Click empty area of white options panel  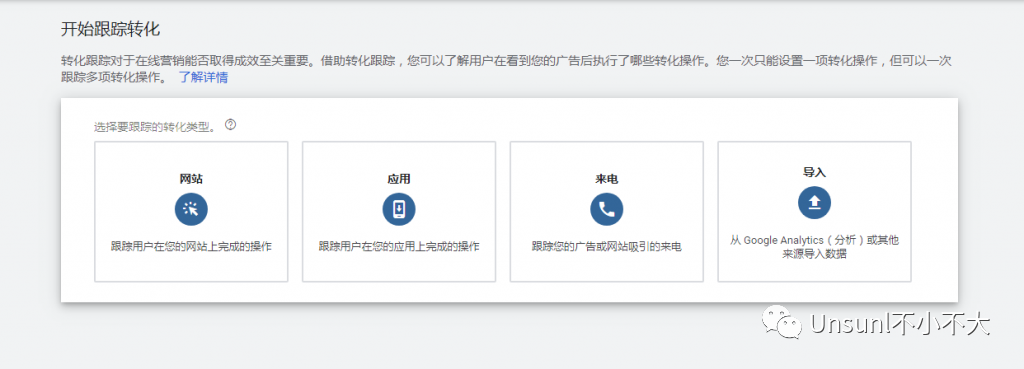tap(509, 292)
